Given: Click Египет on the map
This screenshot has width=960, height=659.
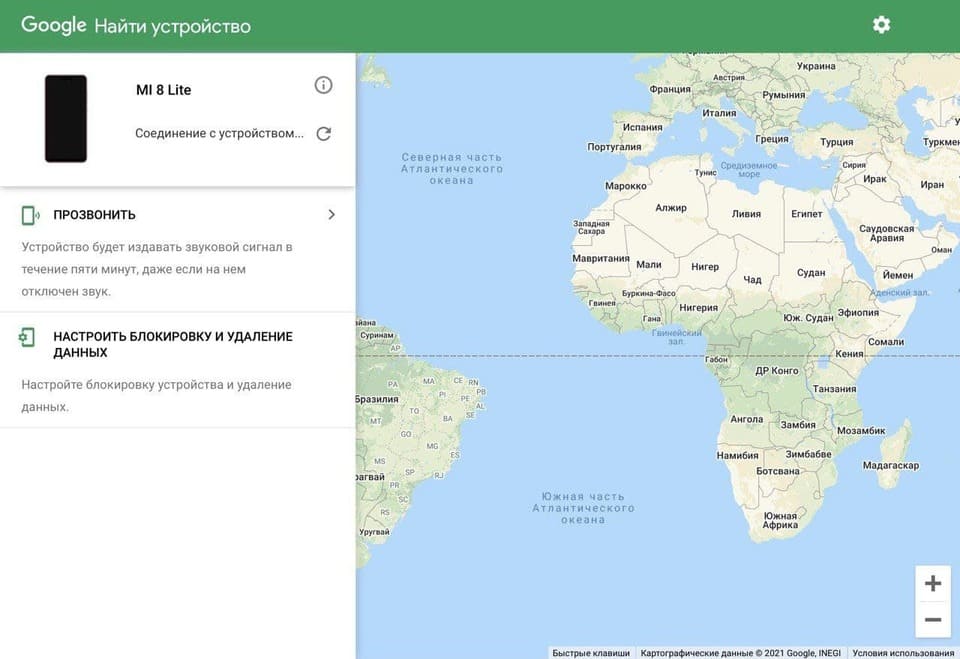Looking at the screenshot, I should (x=806, y=214).
